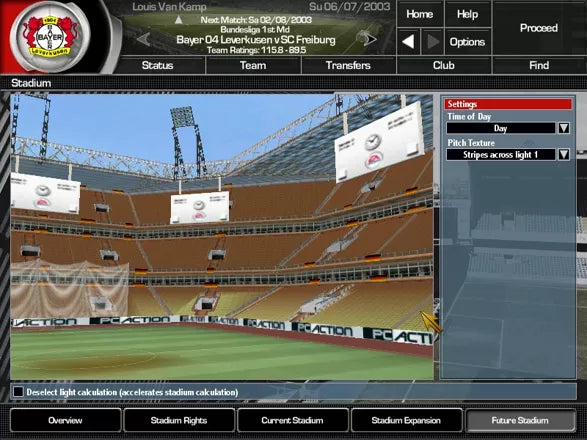Image resolution: width=587 pixels, height=440 pixels.
Task: Click the Day value field
Action: [501, 128]
